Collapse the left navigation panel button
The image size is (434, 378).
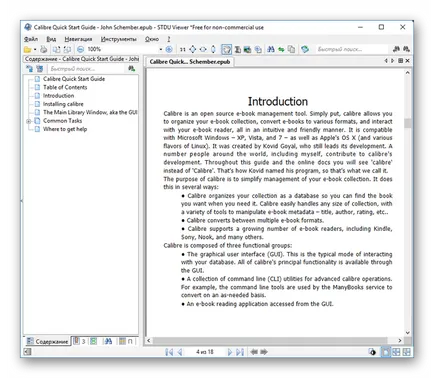(28, 352)
